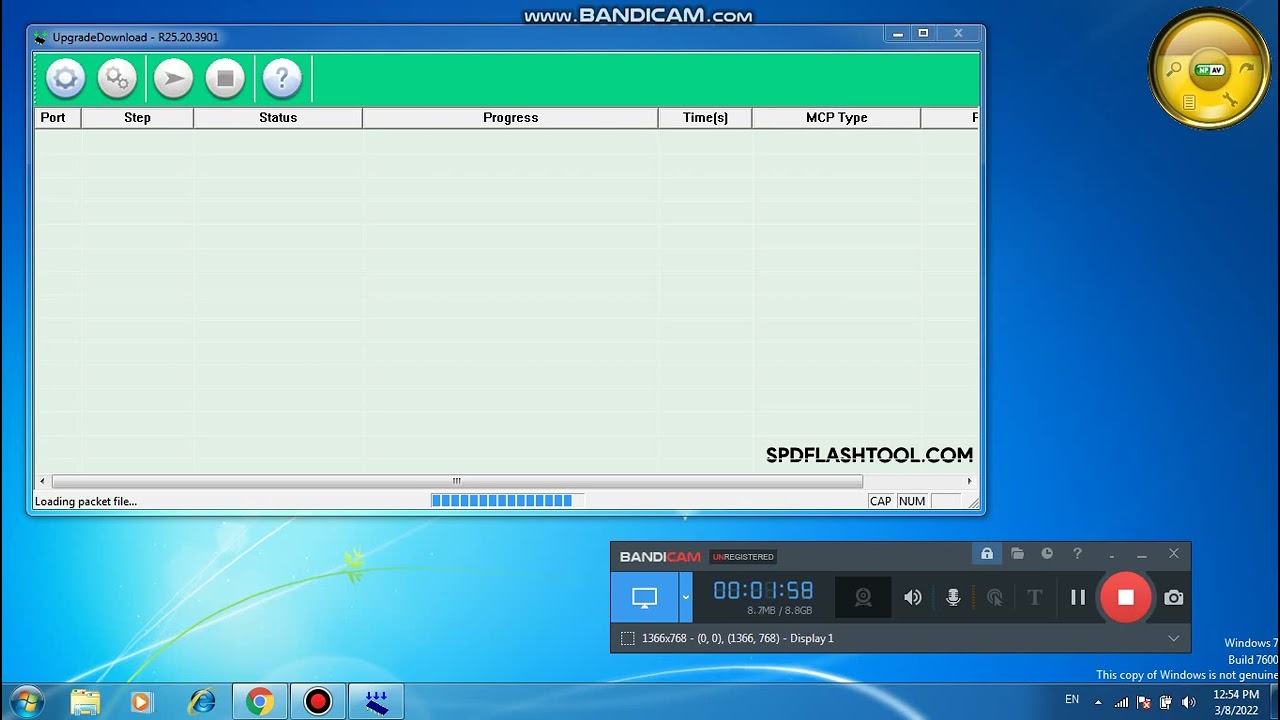
Task: Toggle Bandicam mouse click effect icon
Action: [x=995, y=597]
